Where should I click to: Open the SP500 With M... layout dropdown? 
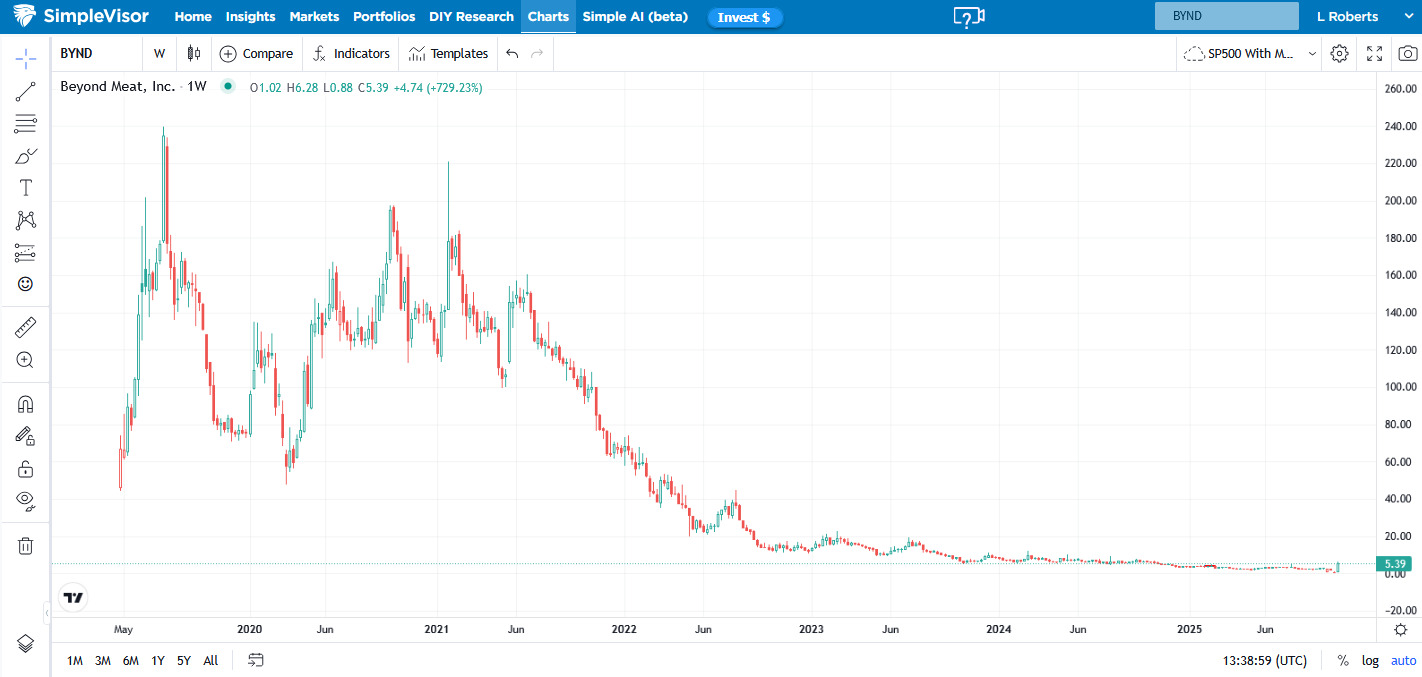pyautogui.click(x=1250, y=54)
